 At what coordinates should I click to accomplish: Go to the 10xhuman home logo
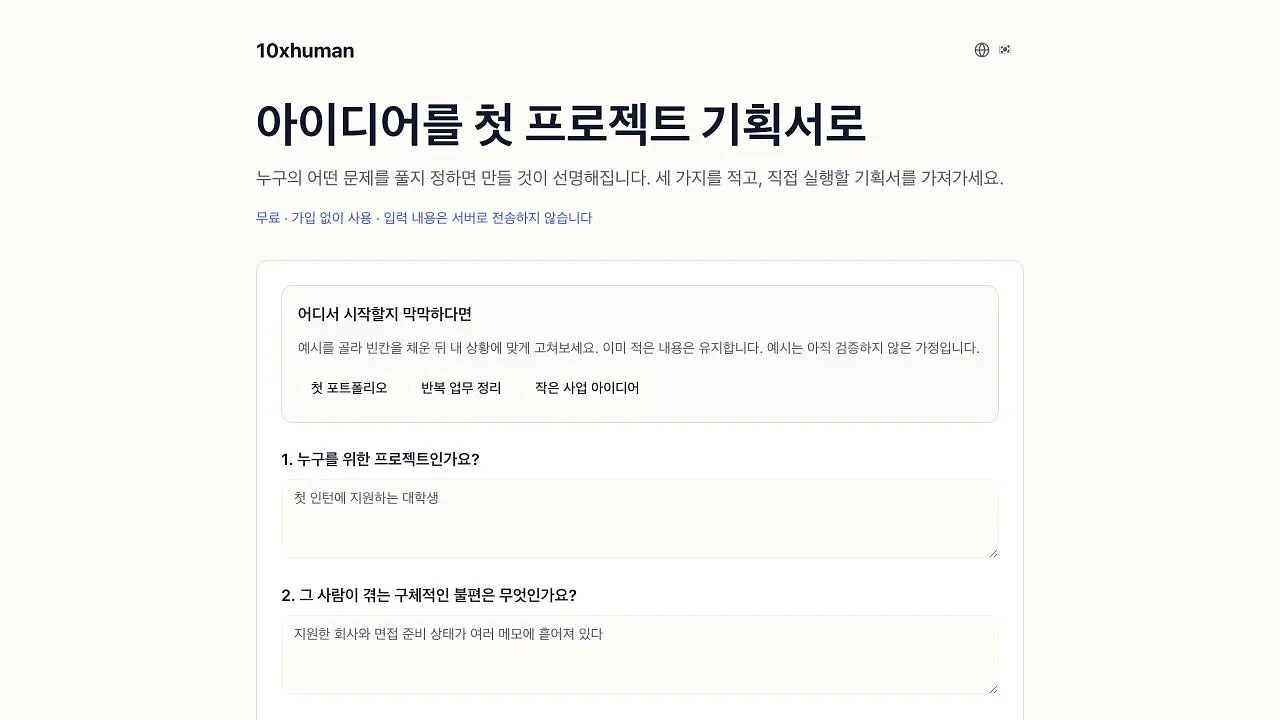click(305, 51)
